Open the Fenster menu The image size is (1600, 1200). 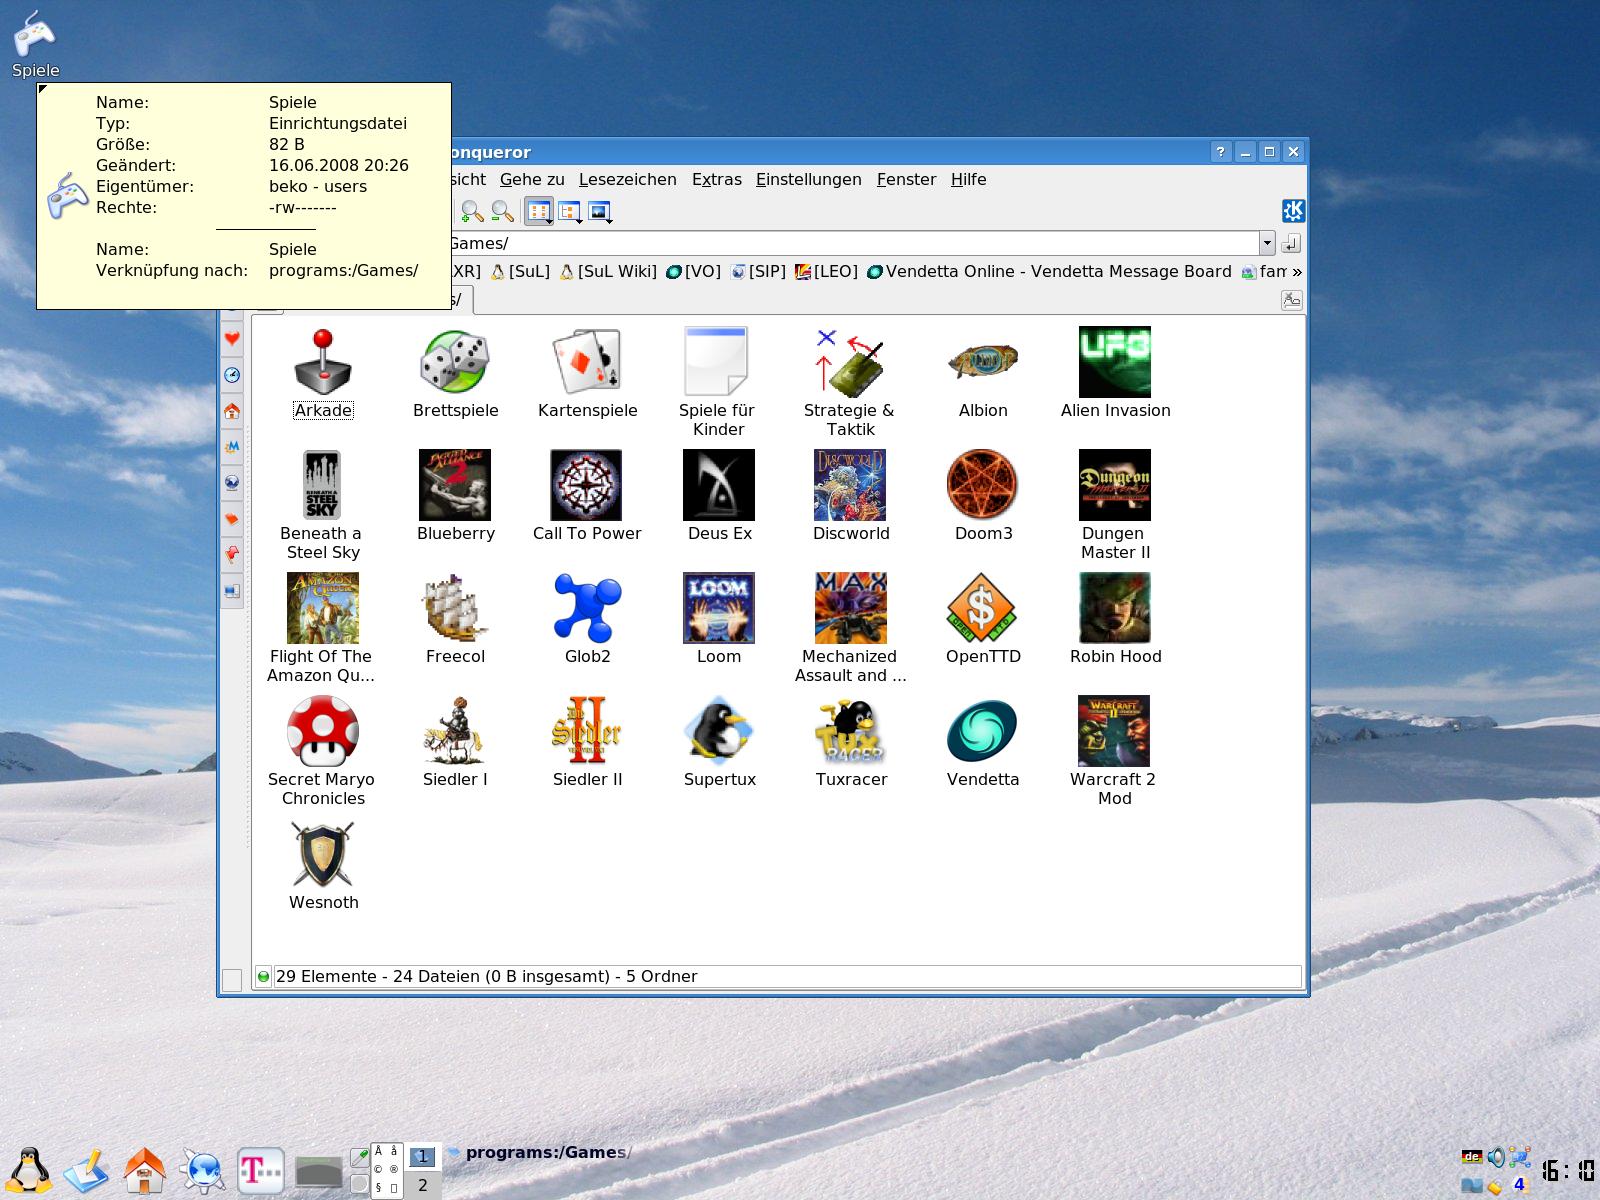[907, 179]
